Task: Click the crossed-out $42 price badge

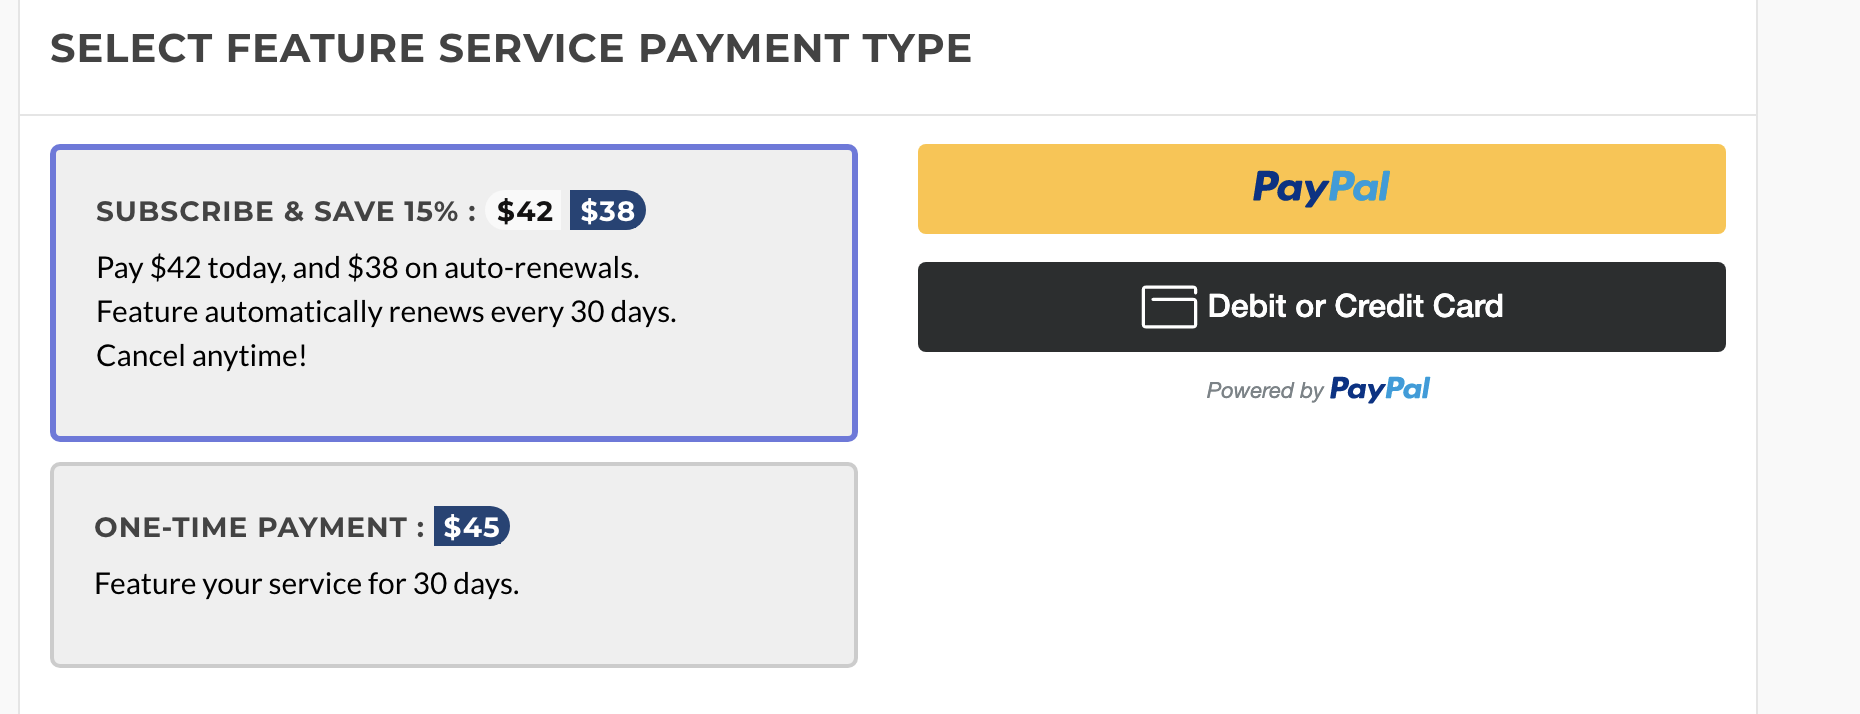Action: [525, 211]
